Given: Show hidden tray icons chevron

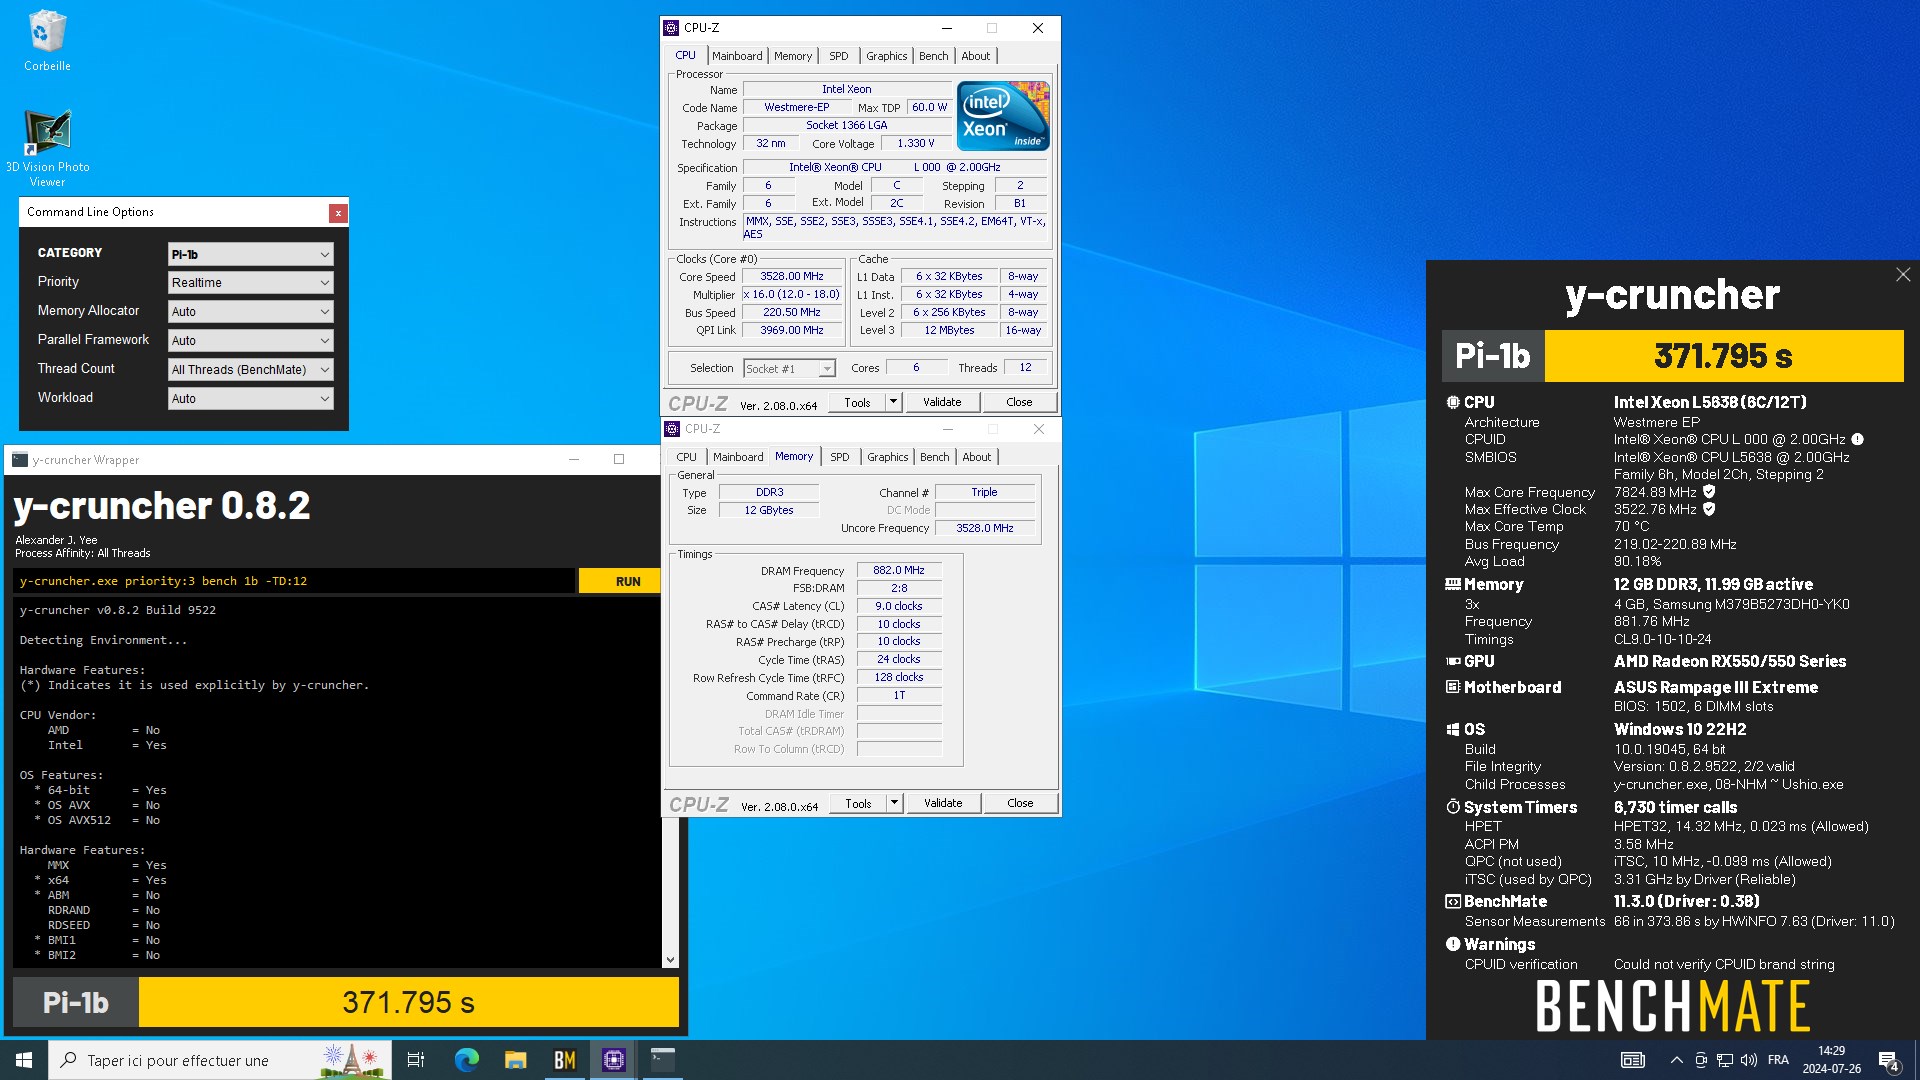Looking at the screenshot, I should 1676,1060.
